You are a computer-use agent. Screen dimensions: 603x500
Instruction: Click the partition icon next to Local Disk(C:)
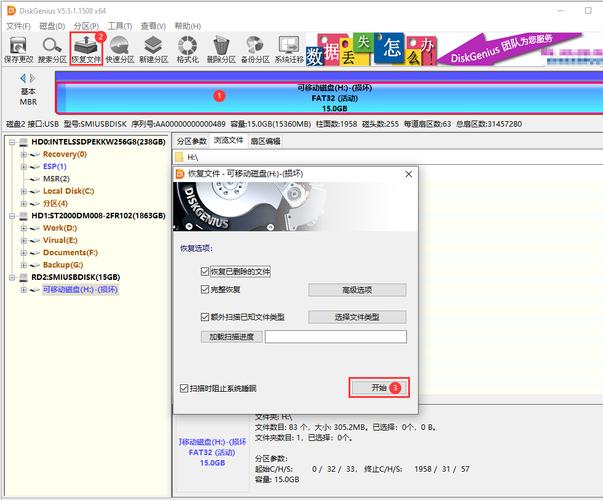coord(35,192)
